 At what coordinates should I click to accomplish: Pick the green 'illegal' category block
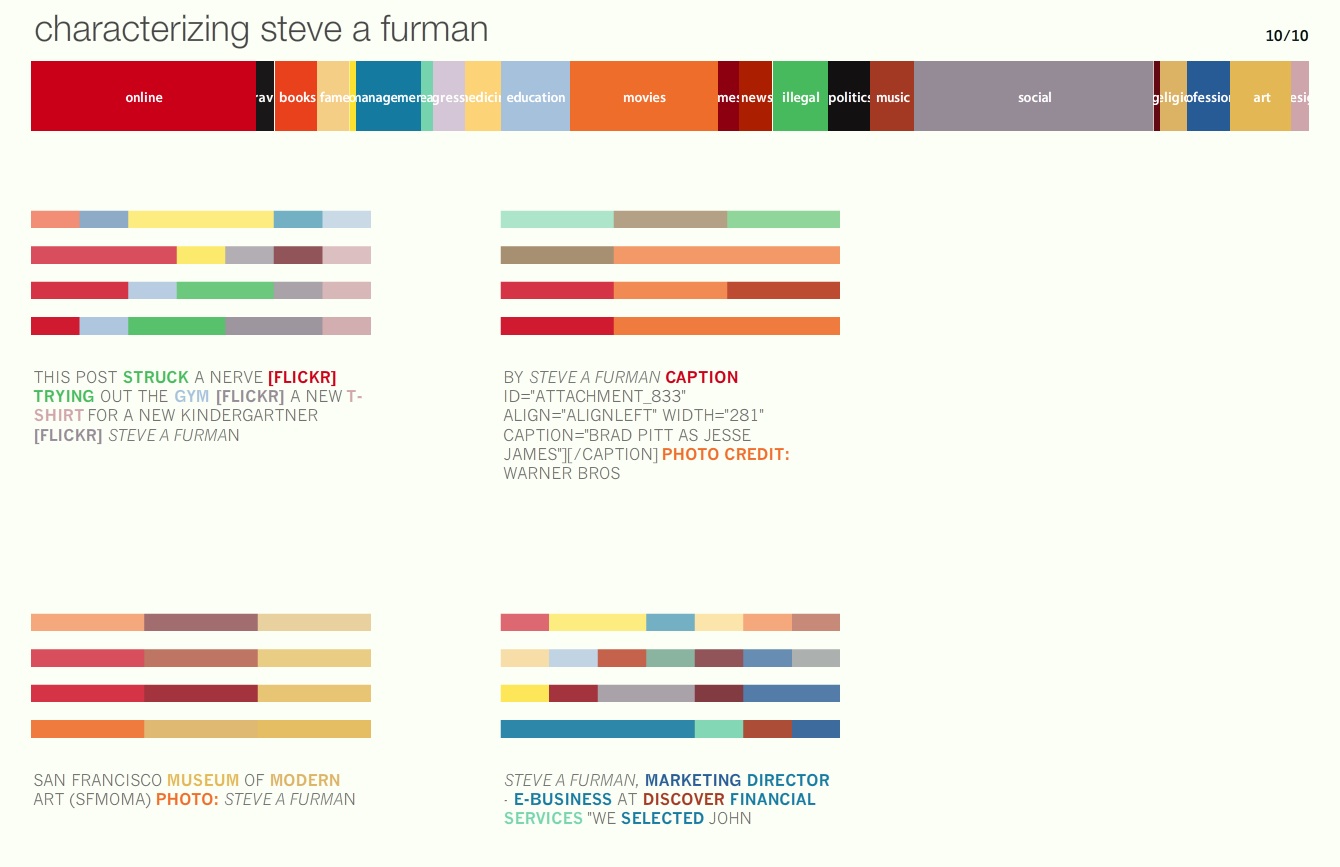point(800,97)
